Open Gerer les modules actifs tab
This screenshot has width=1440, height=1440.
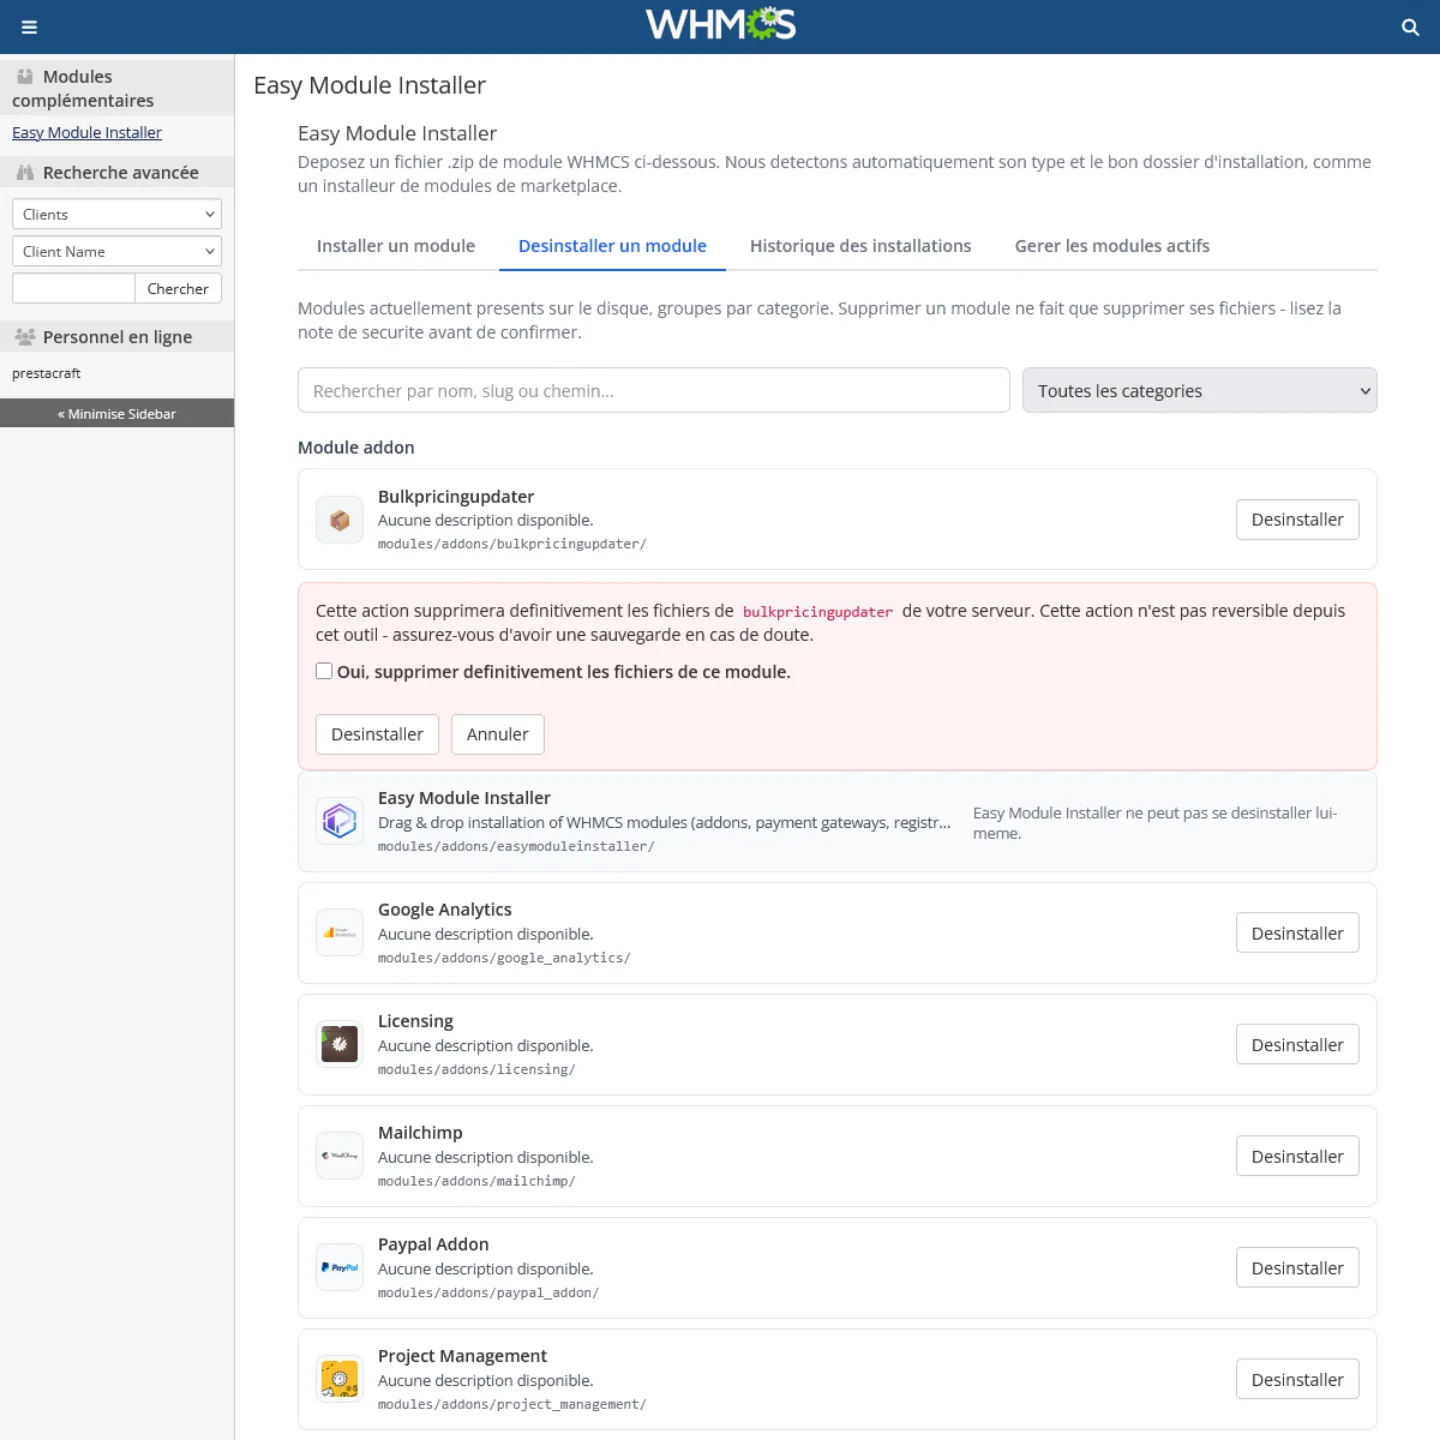(1112, 246)
